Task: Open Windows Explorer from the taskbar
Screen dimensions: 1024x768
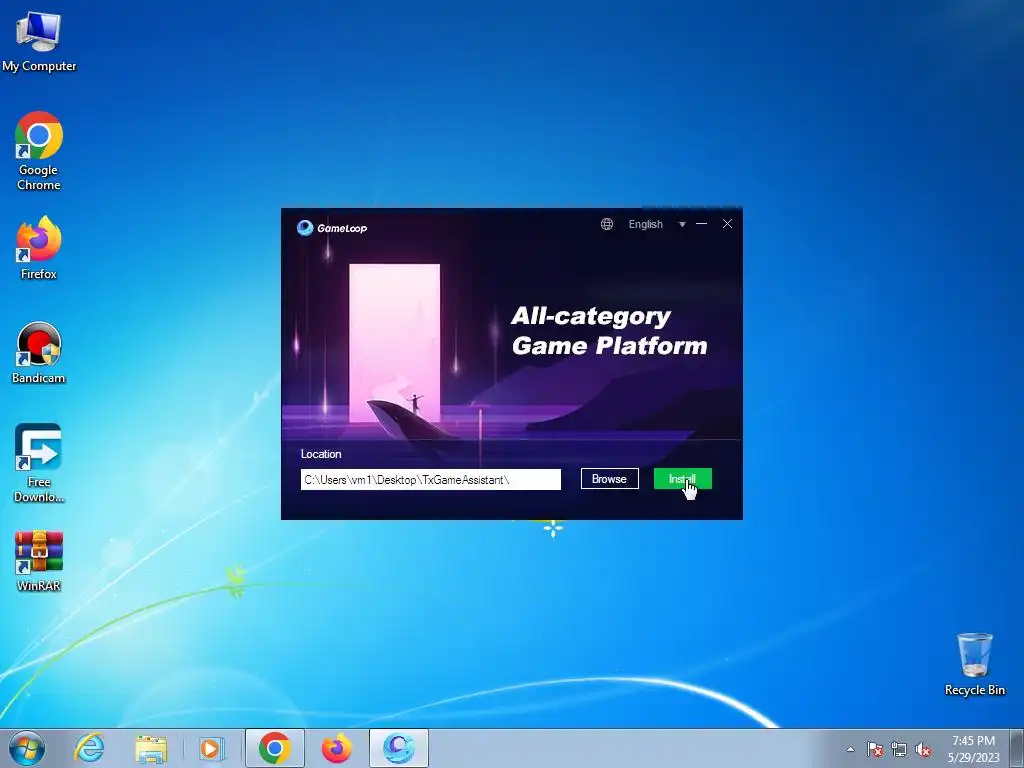Action: [151, 748]
